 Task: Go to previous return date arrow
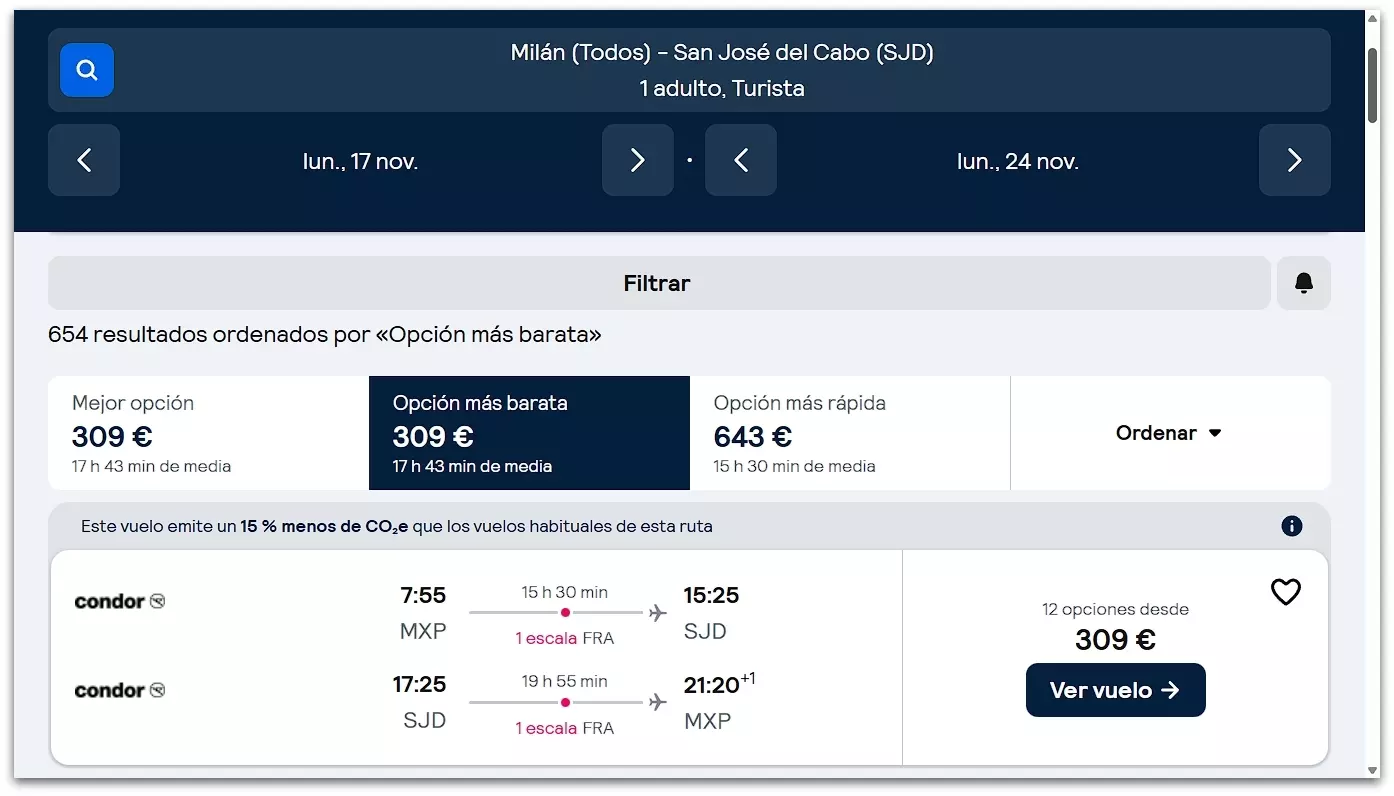tap(741, 160)
